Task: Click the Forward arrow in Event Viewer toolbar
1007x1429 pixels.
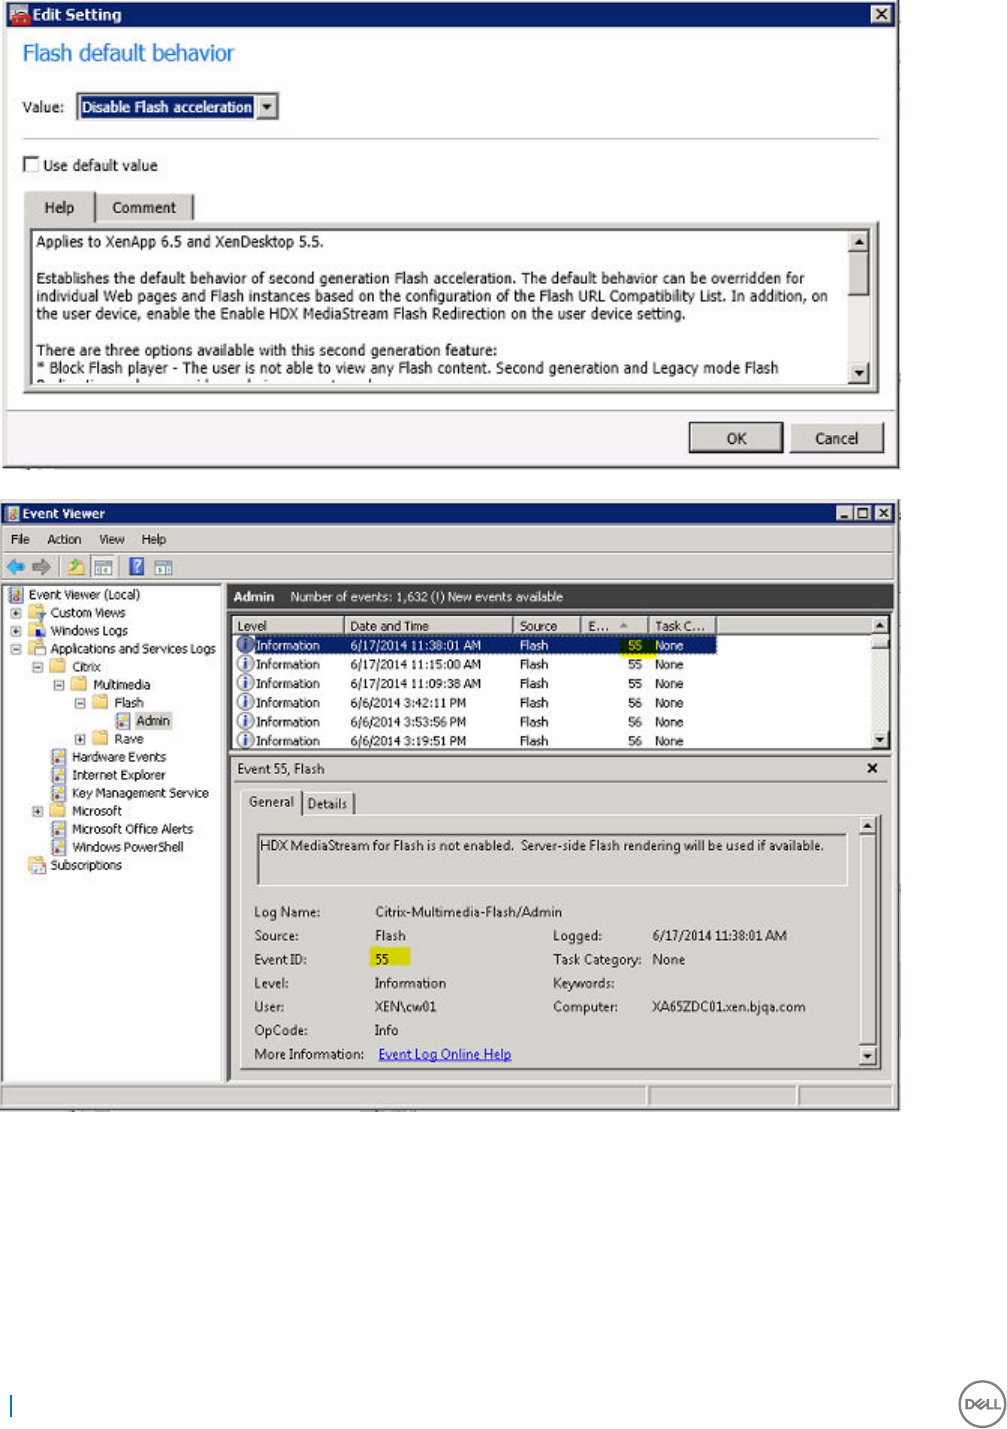Action: tap(41, 567)
